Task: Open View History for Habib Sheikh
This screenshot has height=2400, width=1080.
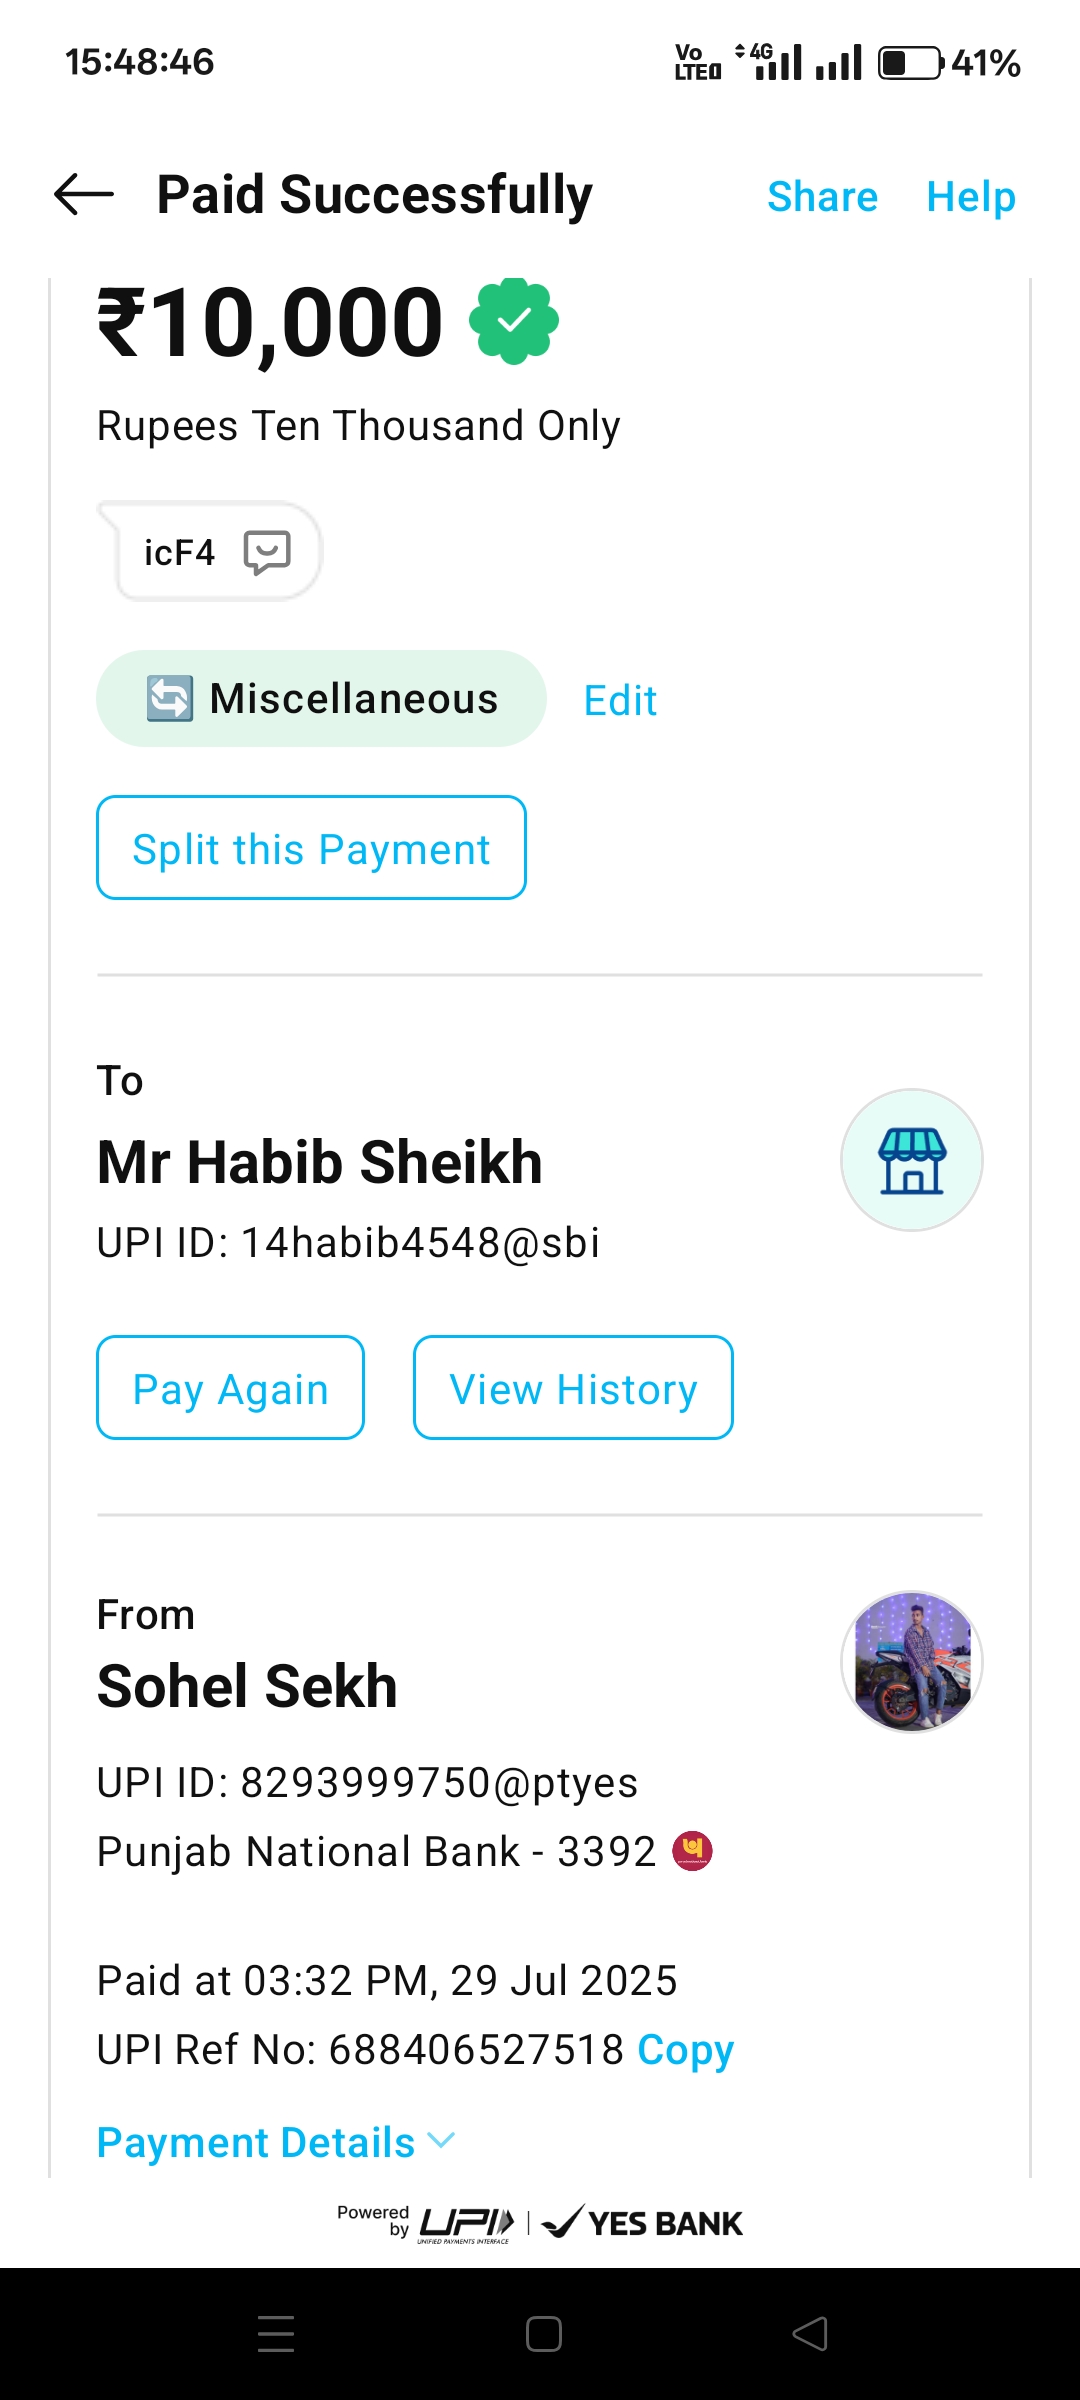Action: [573, 1388]
